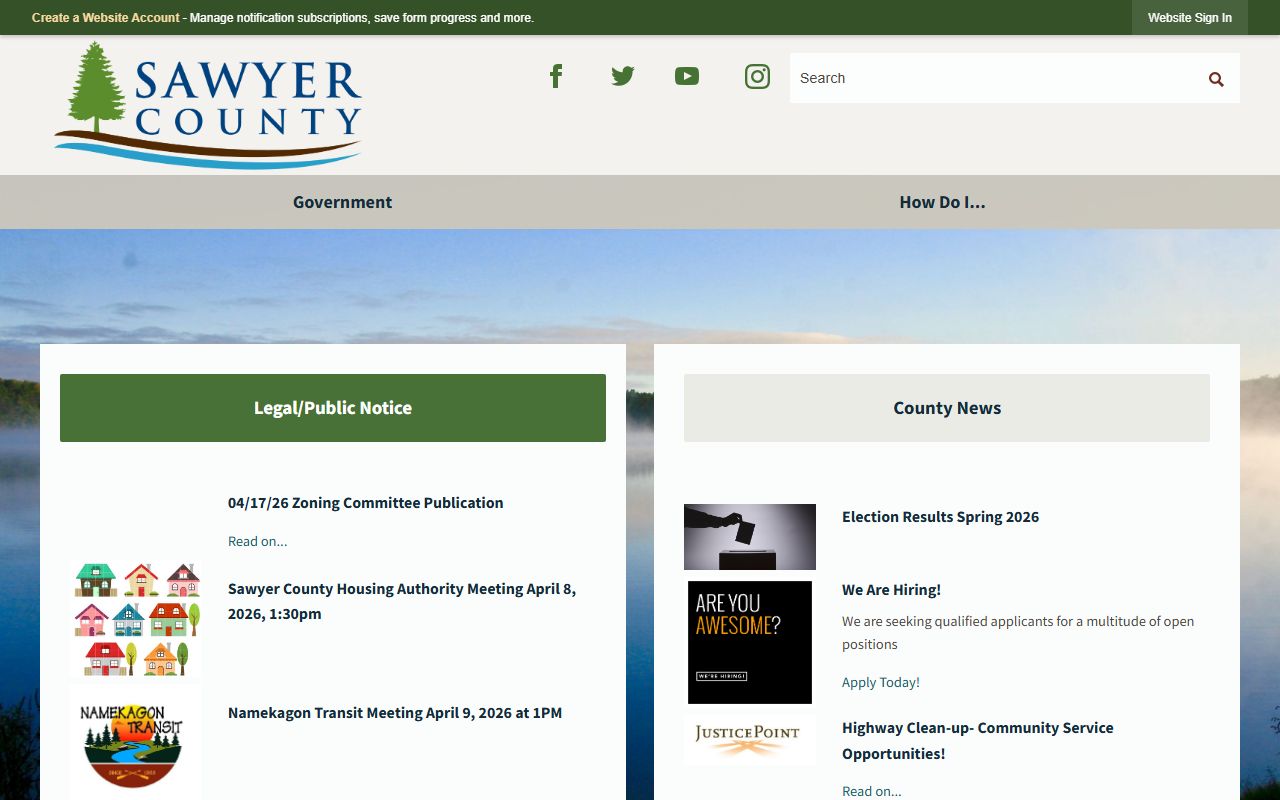Select the County News tab

coord(947,408)
